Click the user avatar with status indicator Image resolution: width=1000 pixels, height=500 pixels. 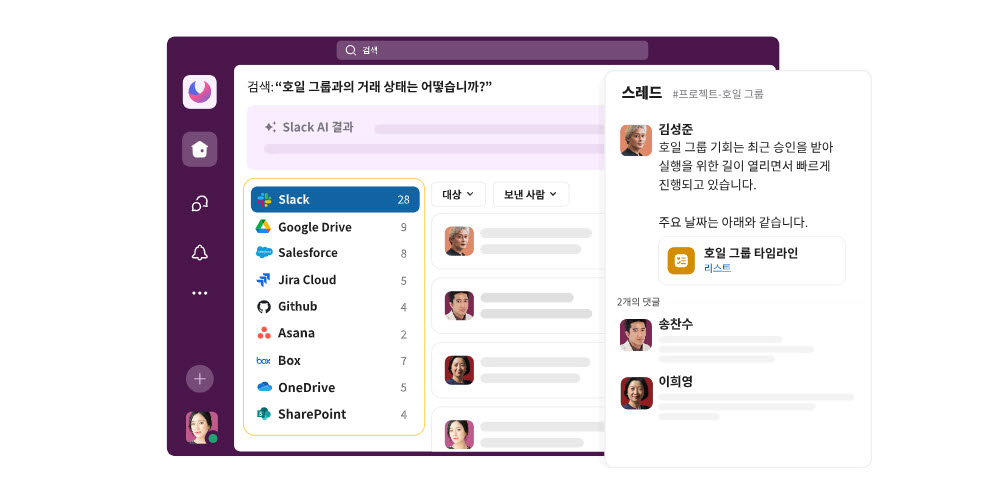(x=202, y=427)
